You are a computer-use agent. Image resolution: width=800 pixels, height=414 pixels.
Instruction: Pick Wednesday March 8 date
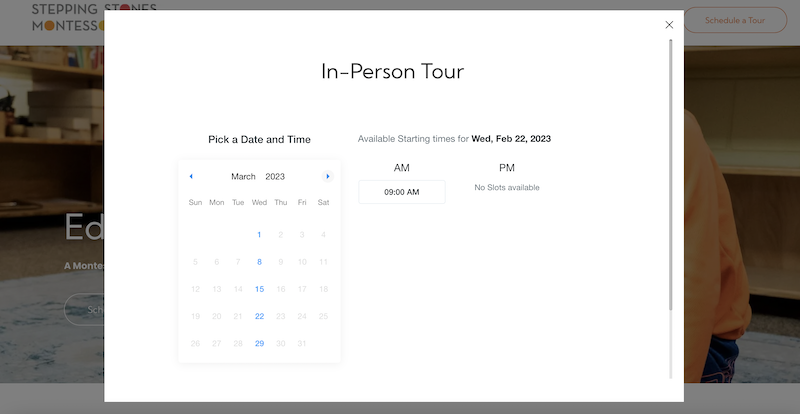pos(259,262)
